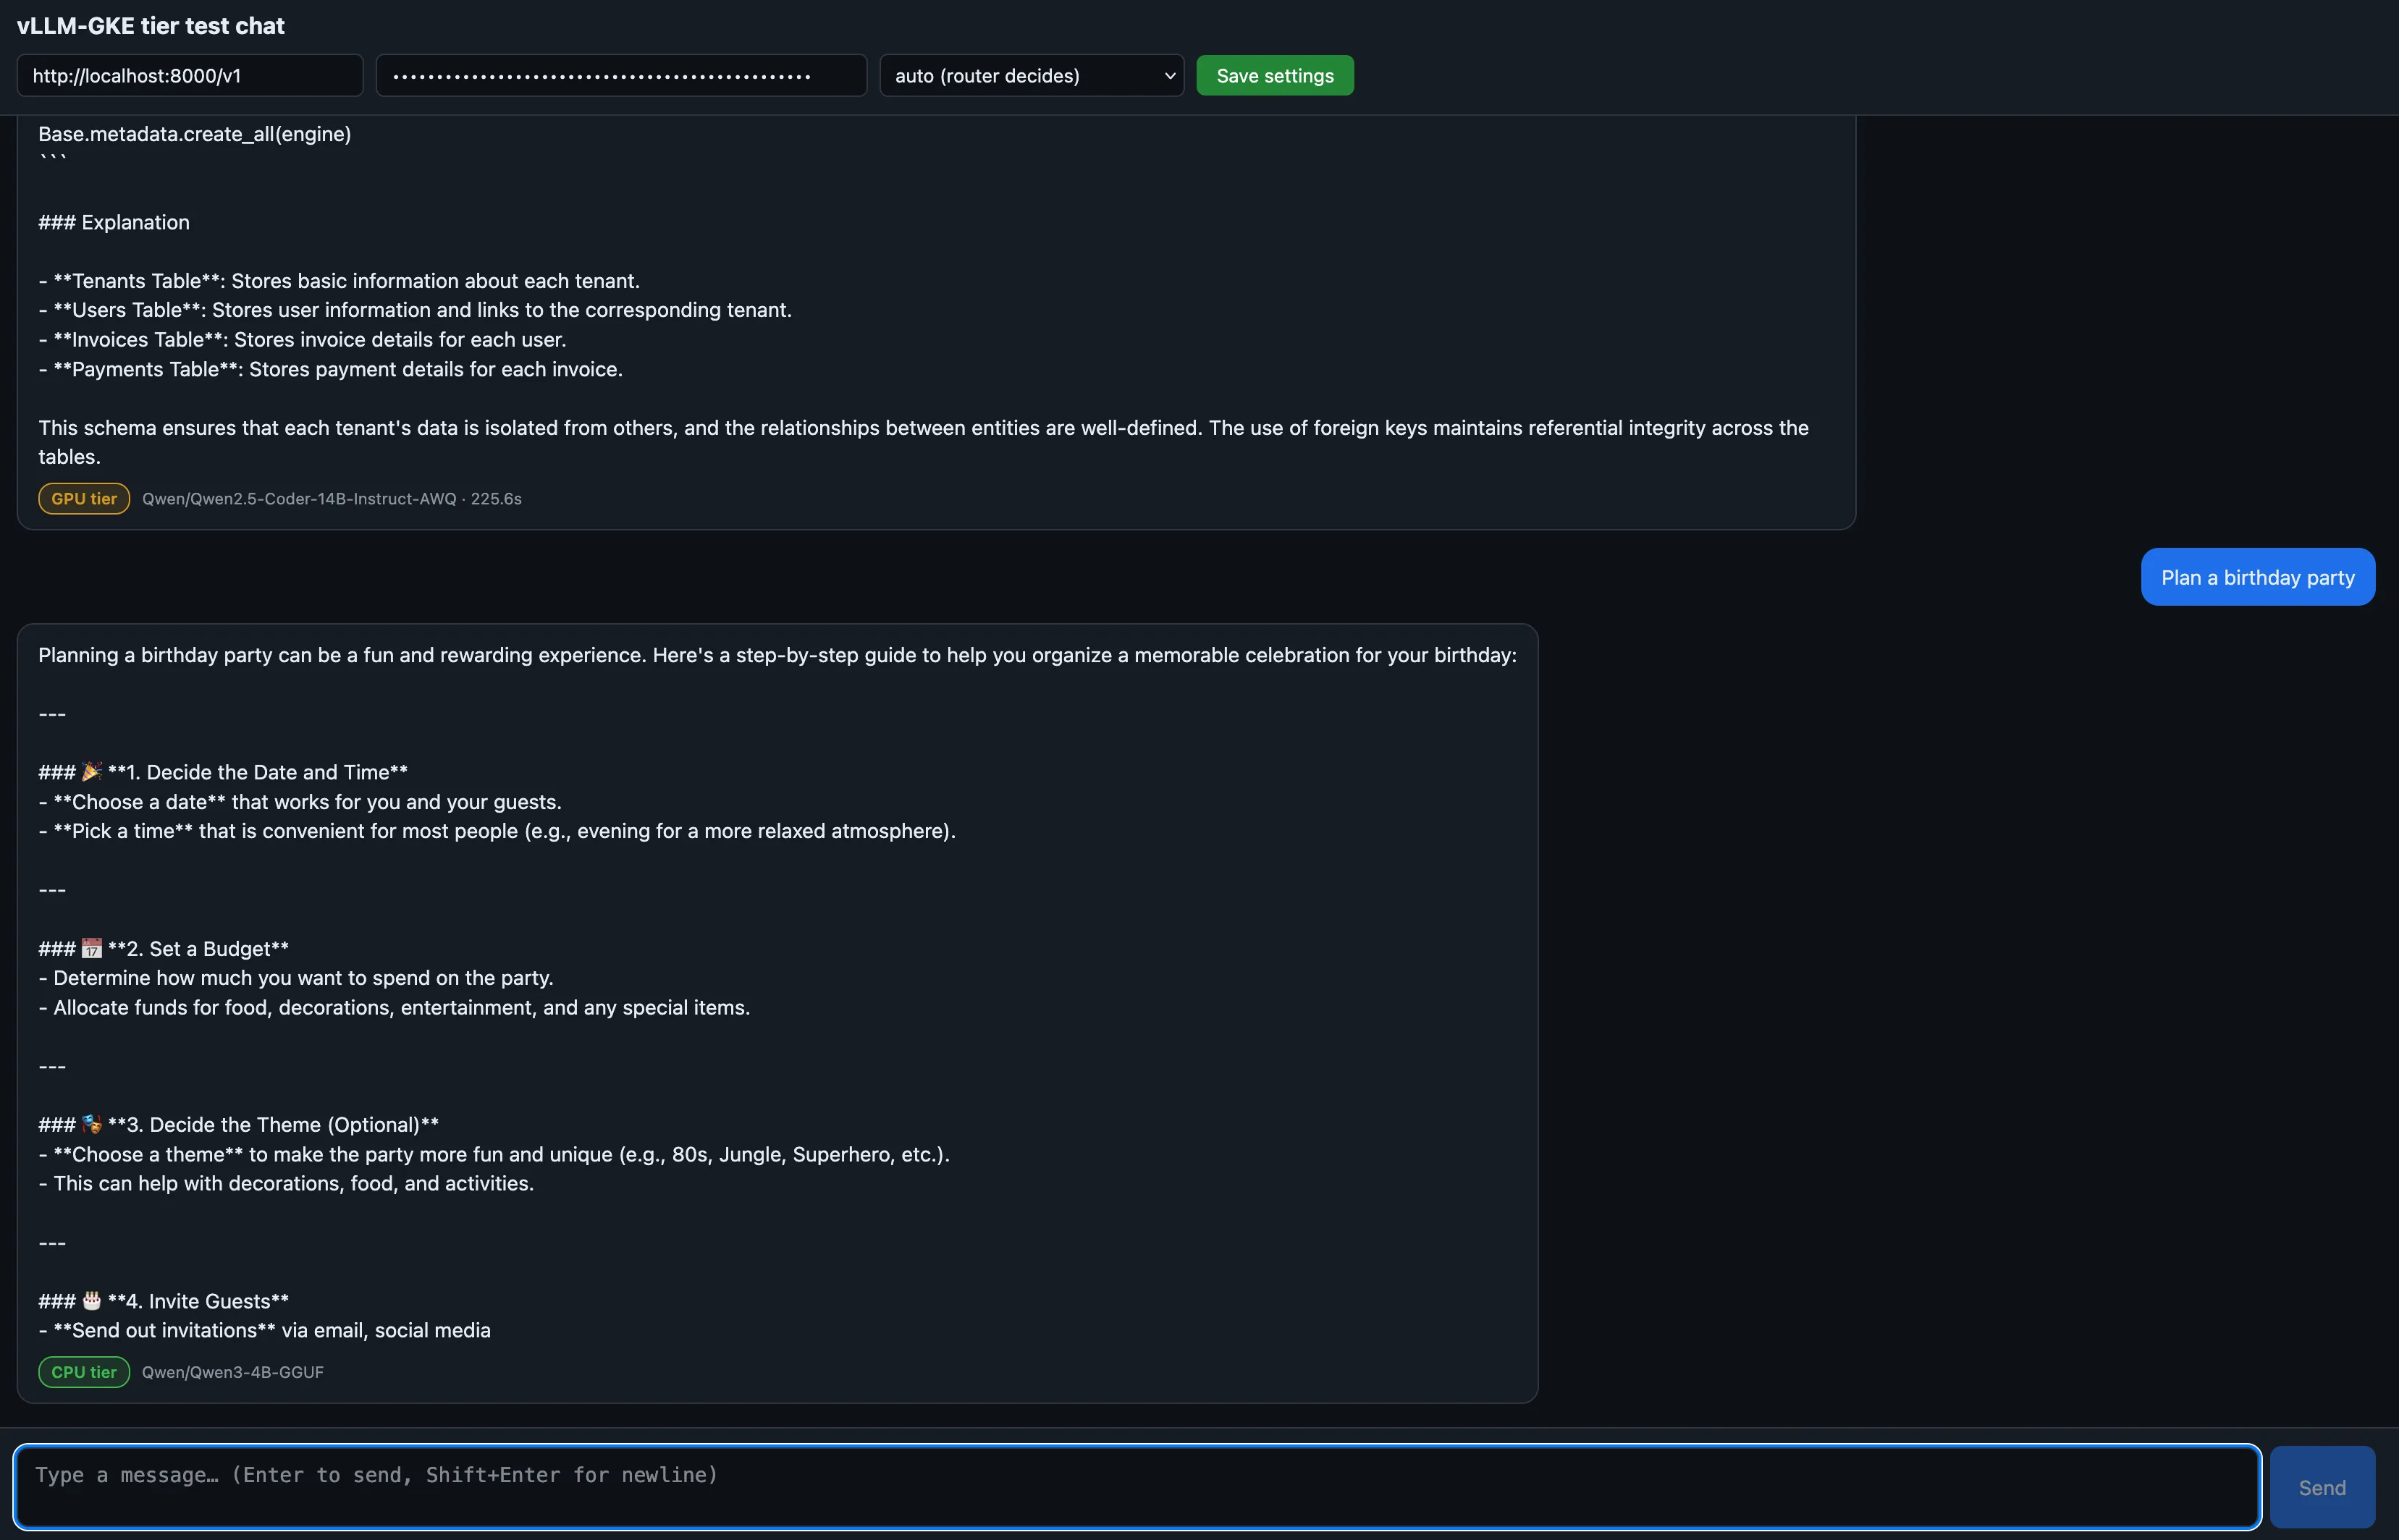Focus the Type a message input box
Image resolution: width=2399 pixels, height=1540 pixels.
[x=1137, y=1487]
